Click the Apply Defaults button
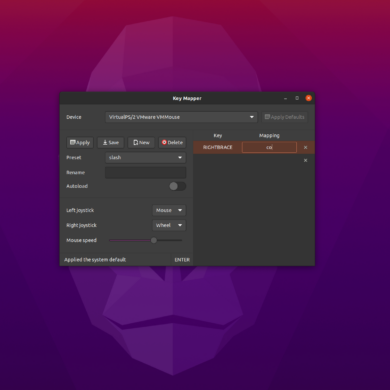The height and width of the screenshot is (390, 390). (284, 117)
